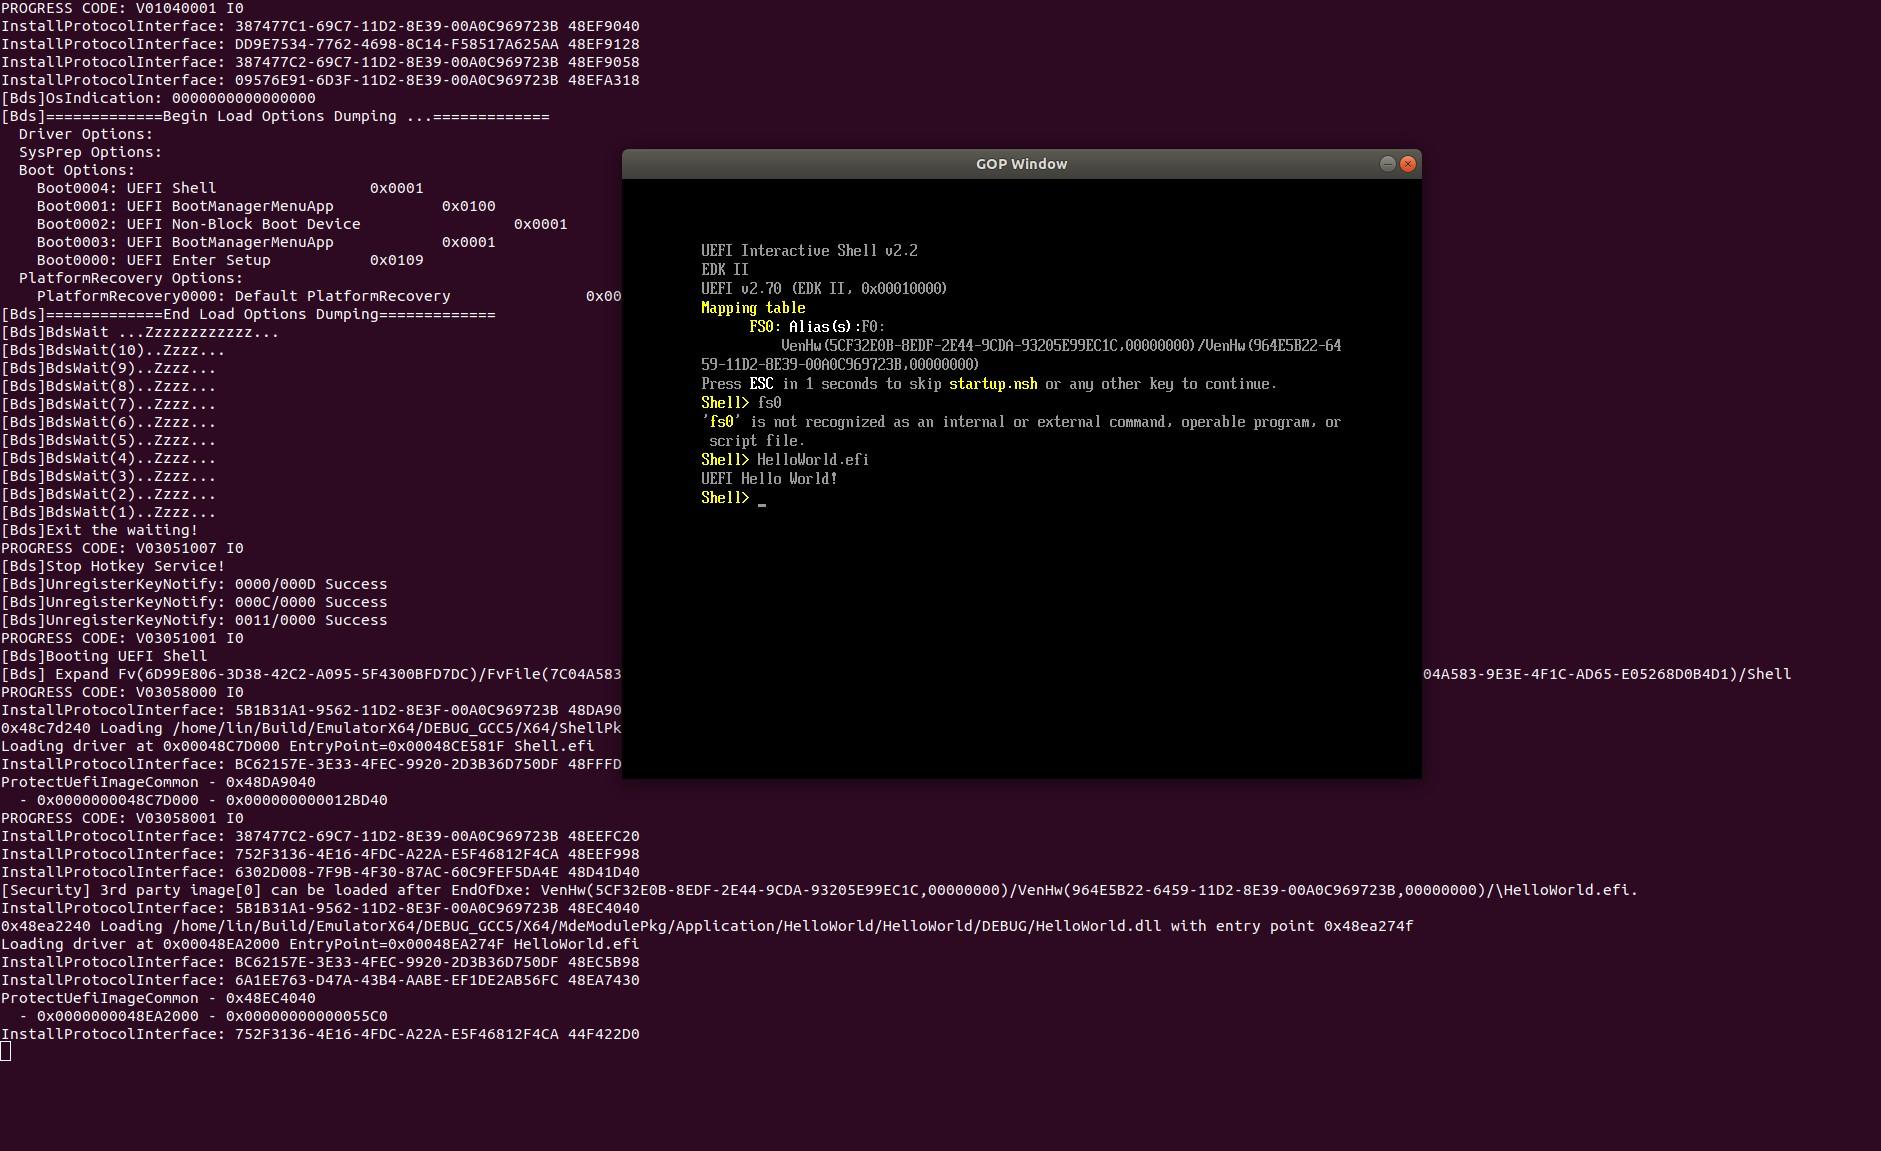Click the Booting UEFI Shell log line

pyautogui.click(x=106, y=655)
